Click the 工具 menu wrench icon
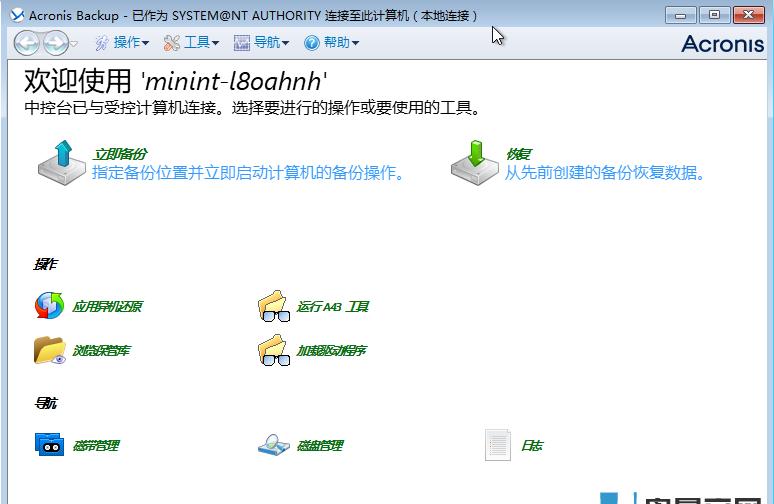Image resolution: width=774 pixels, height=504 pixels. tap(172, 43)
